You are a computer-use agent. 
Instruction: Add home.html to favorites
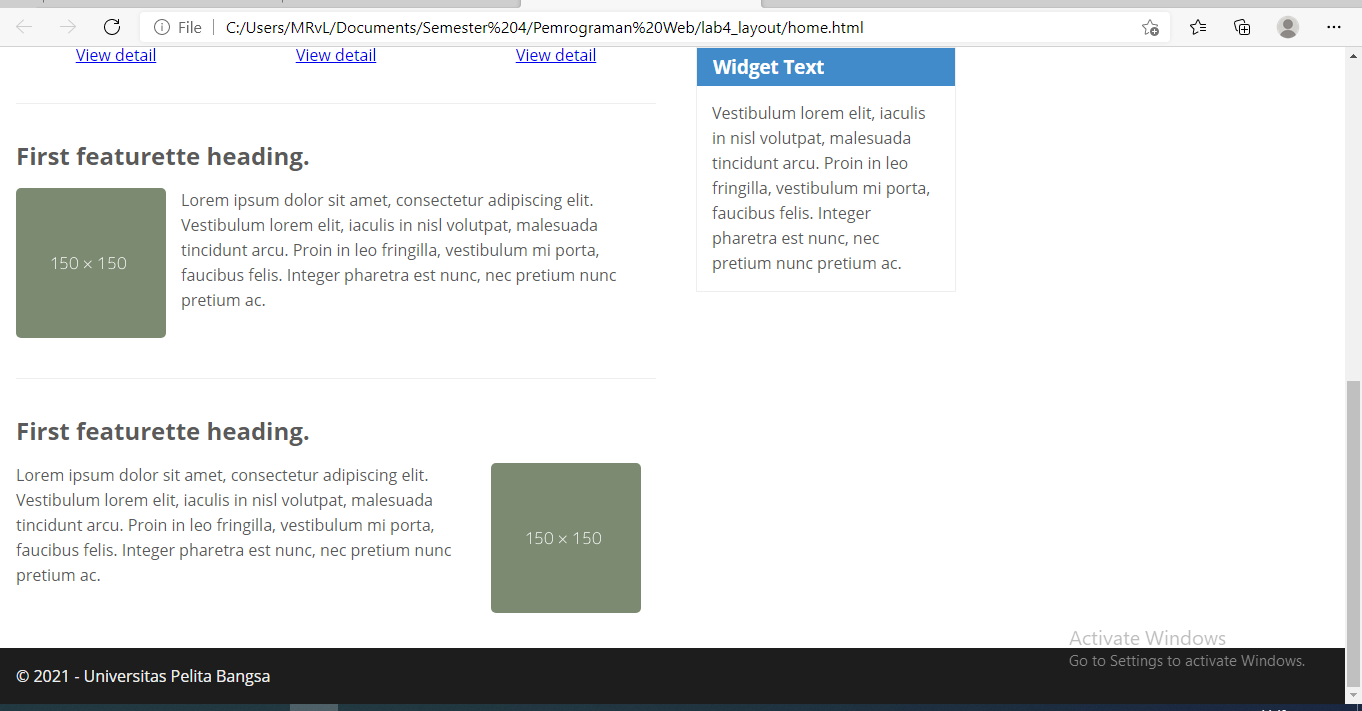[1150, 27]
